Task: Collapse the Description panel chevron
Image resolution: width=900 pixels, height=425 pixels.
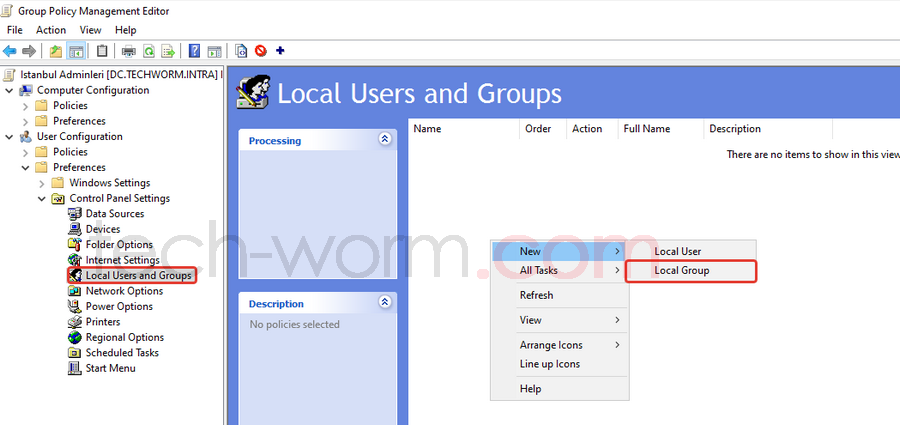Action: tap(385, 302)
